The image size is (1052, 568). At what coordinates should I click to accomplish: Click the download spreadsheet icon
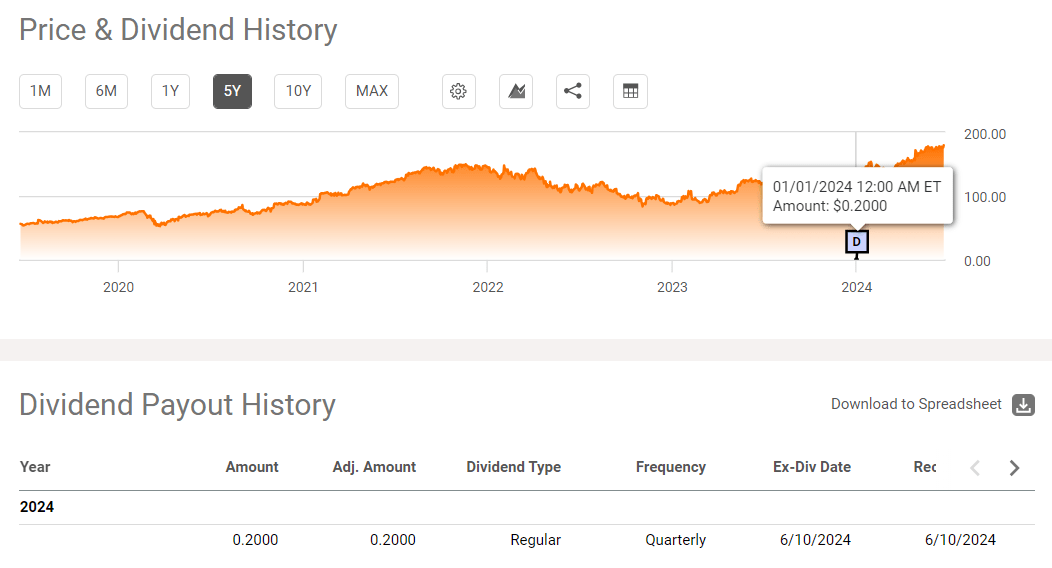(1023, 405)
